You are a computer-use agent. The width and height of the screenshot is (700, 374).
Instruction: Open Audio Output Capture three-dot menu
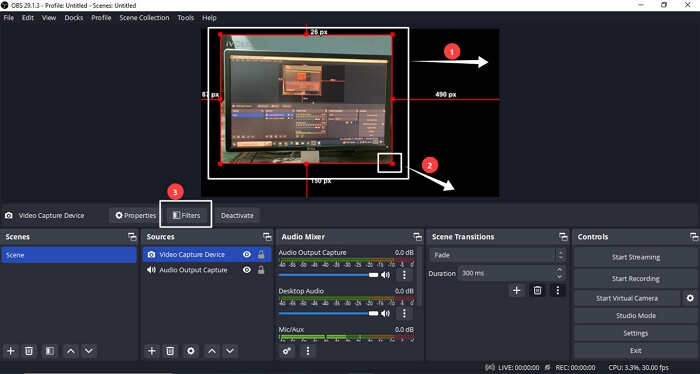(404, 274)
